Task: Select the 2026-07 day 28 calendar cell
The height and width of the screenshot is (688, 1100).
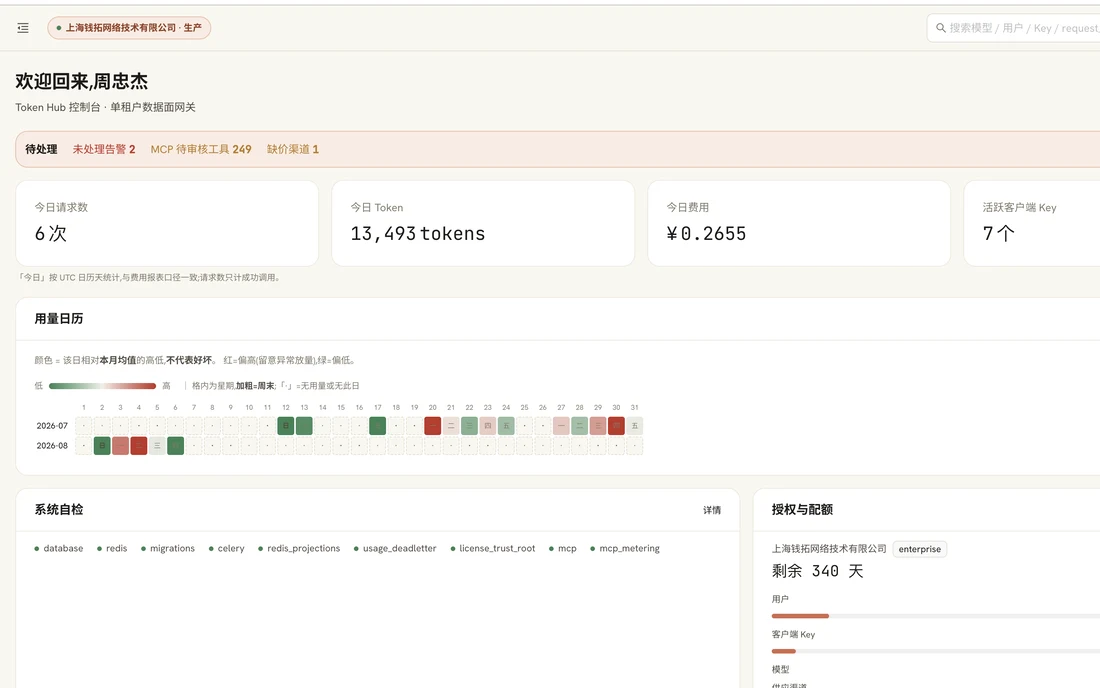Action: pyautogui.click(x=579, y=426)
